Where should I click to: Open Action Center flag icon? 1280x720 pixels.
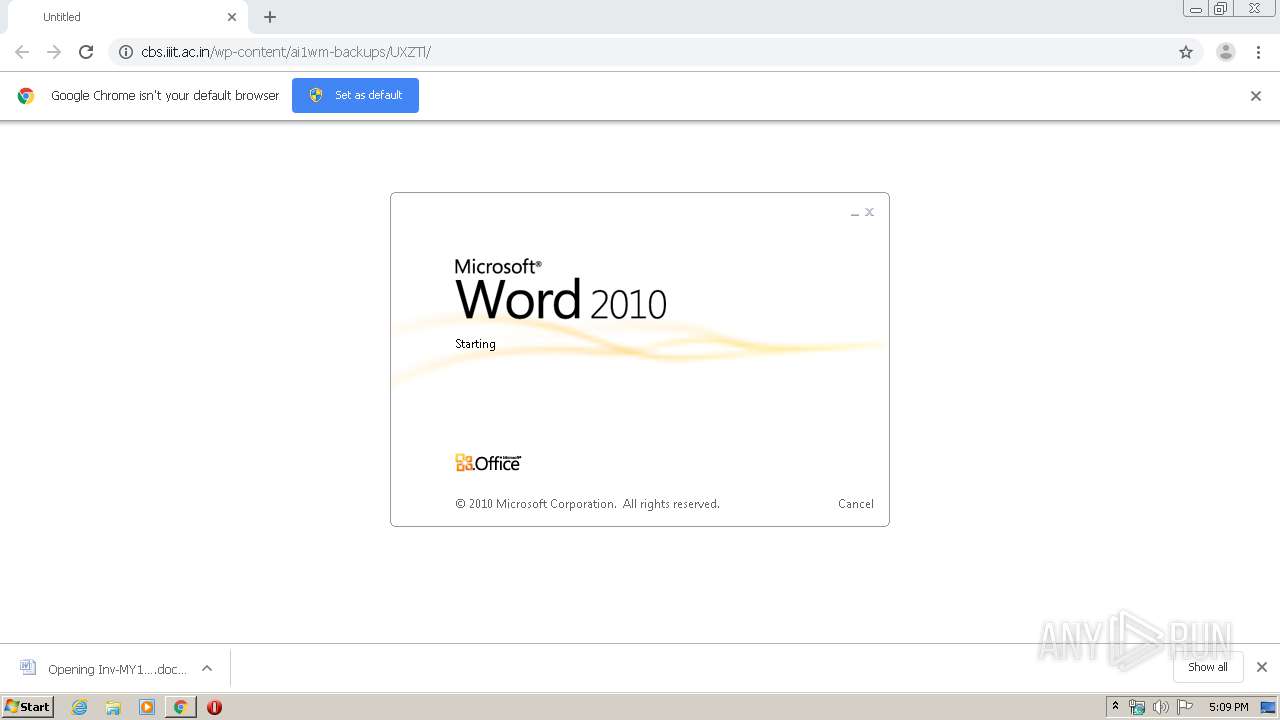1185,707
